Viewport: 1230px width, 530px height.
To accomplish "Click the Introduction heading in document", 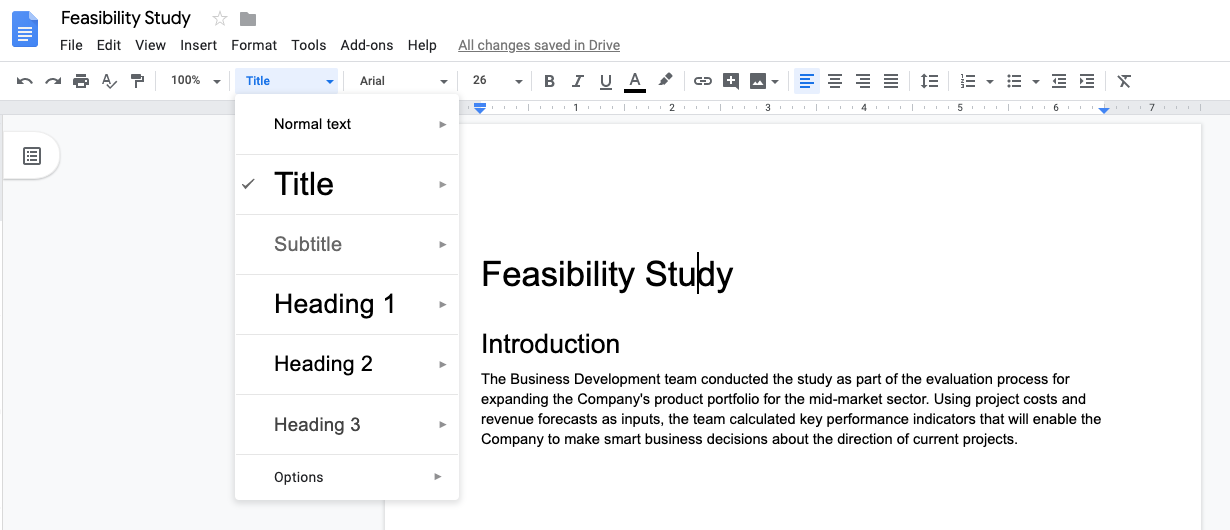I will tap(550, 344).
